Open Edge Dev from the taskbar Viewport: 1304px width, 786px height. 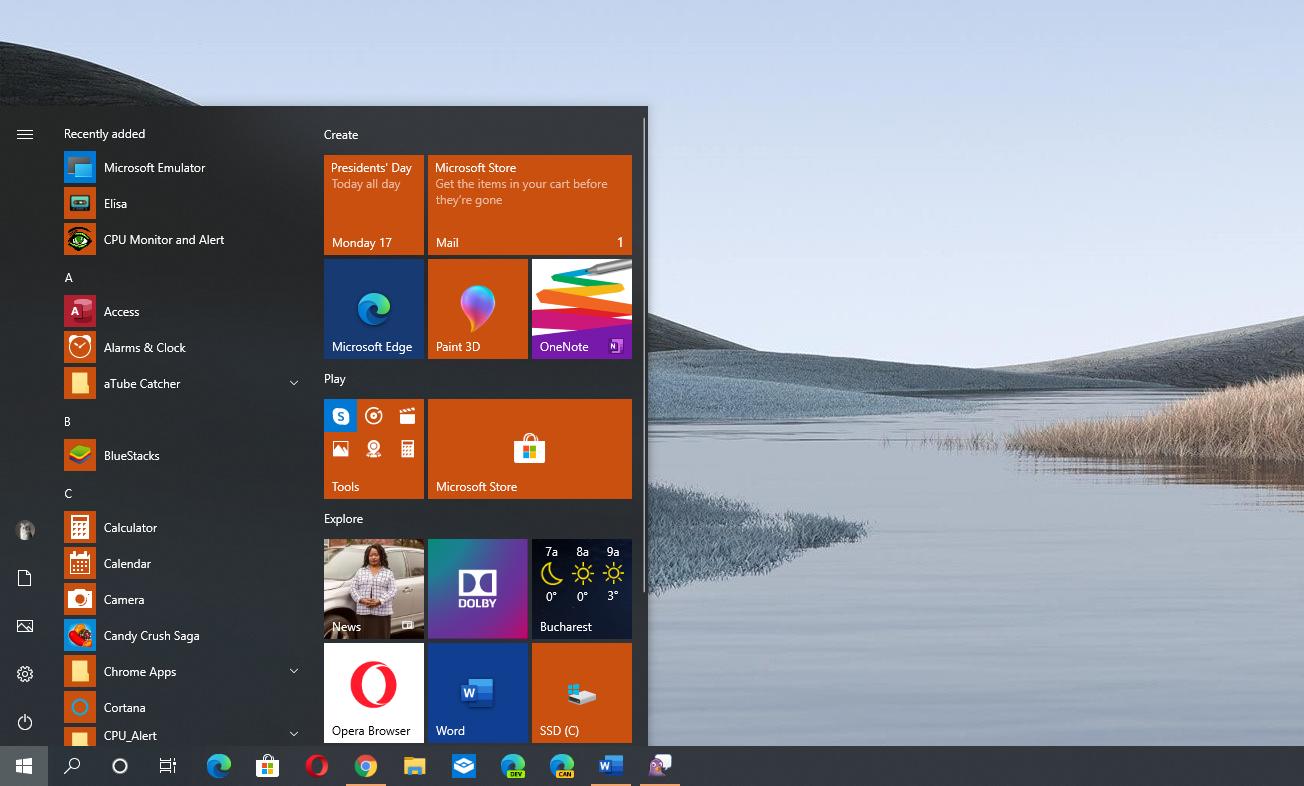pos(513,766)
